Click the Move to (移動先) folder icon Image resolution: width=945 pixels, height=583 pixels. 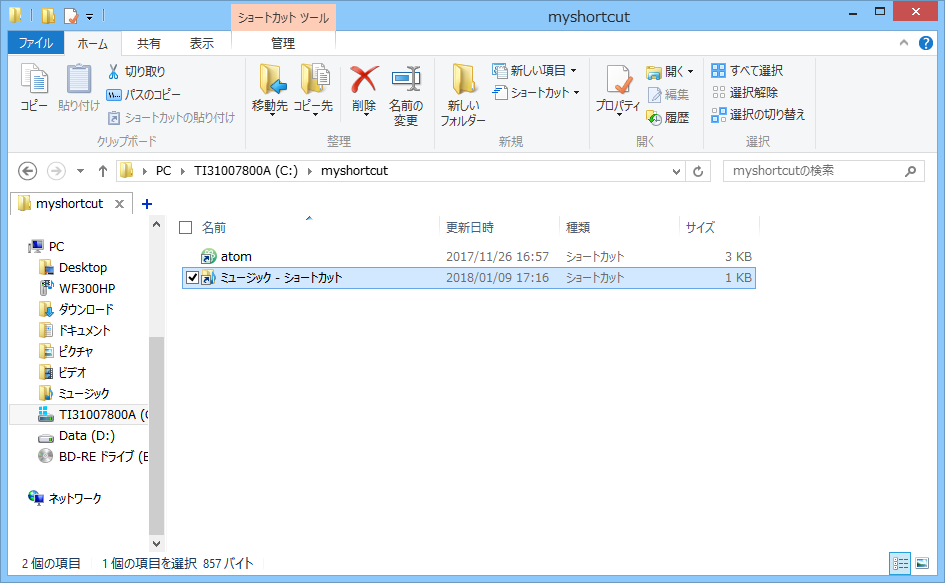[272, 79]
